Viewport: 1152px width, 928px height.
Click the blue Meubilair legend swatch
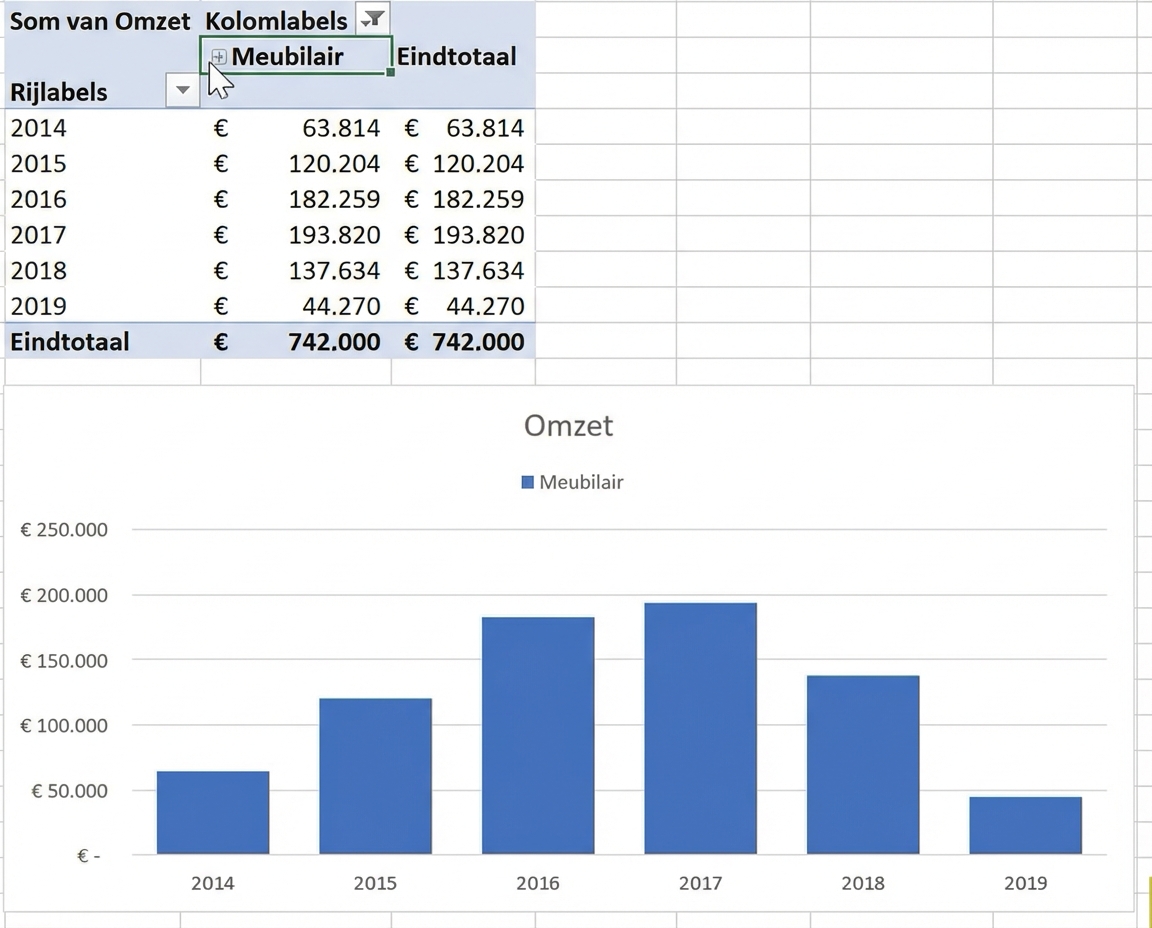tap(528, 482)
